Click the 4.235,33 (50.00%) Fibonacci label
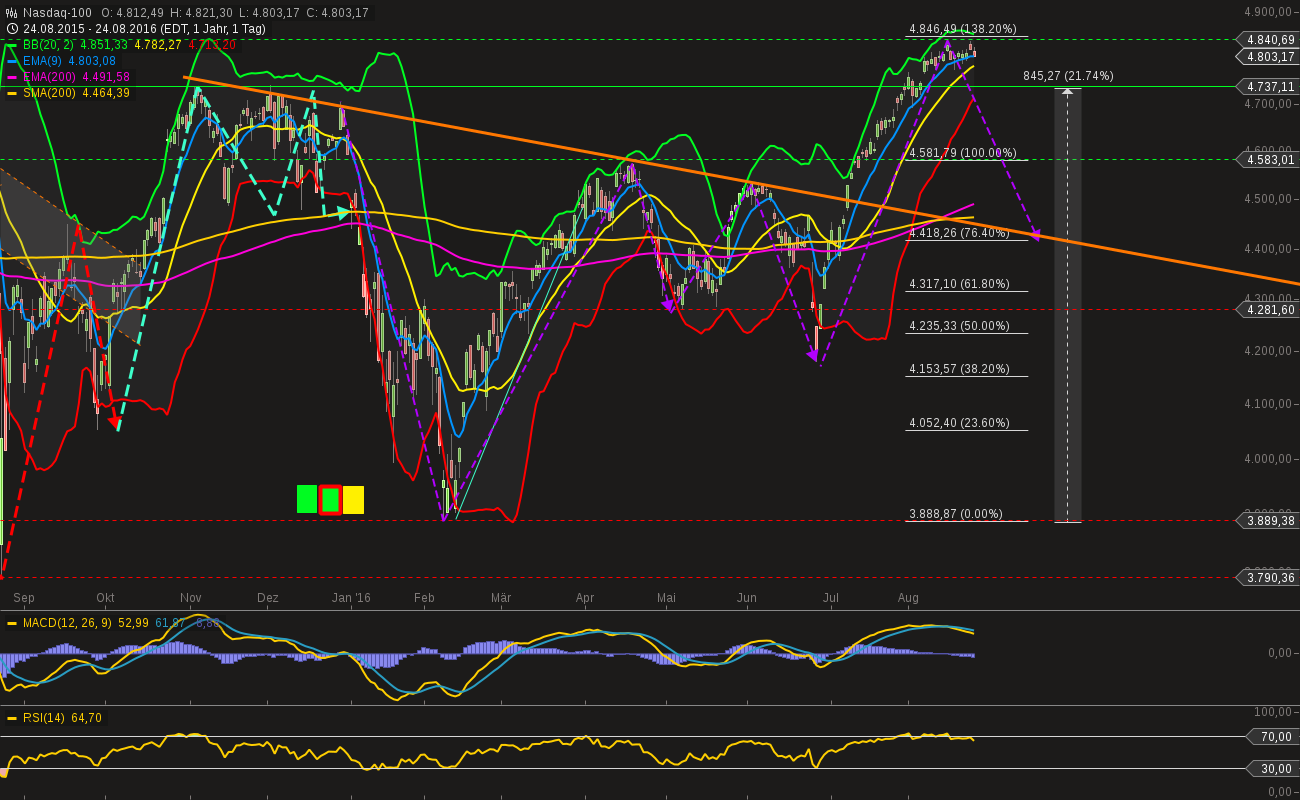 [x=959, y=326]
